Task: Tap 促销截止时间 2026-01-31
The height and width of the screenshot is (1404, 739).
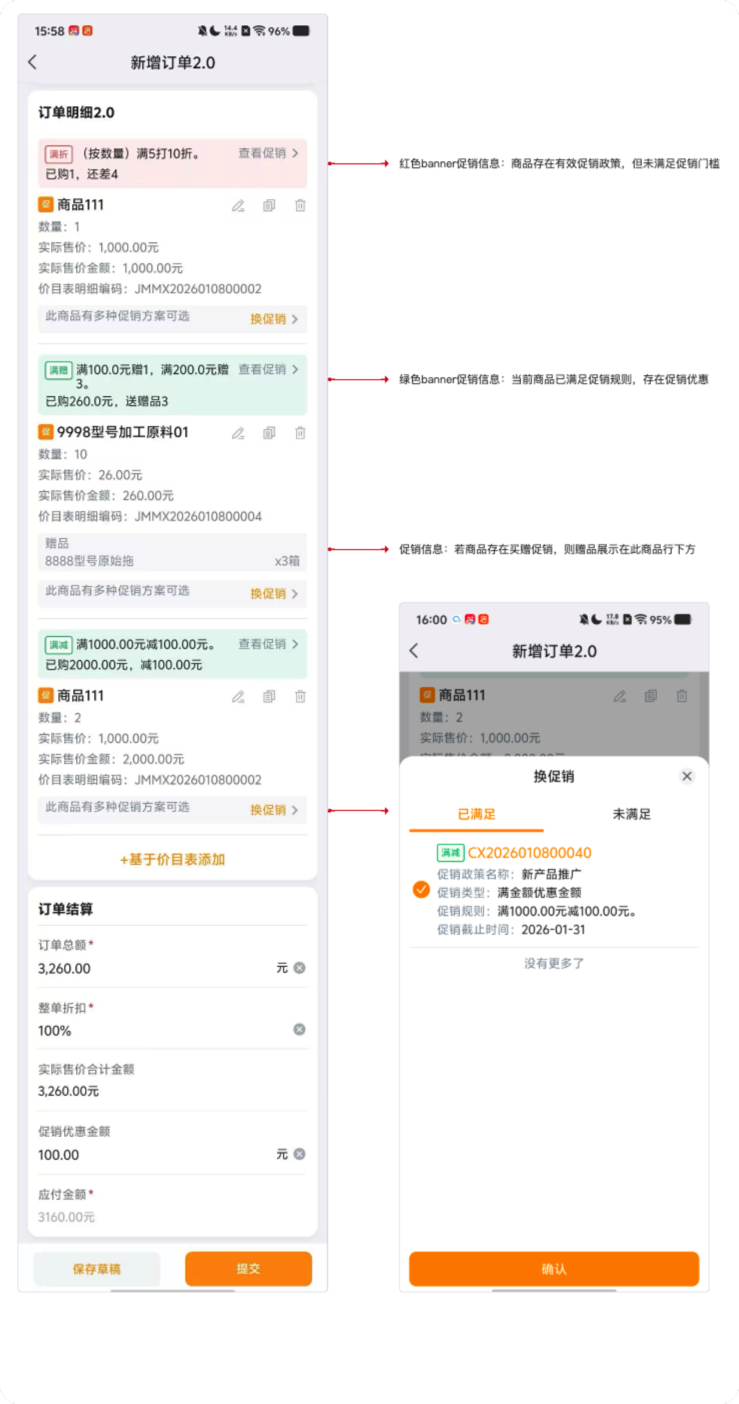Action: pyautogui.click(x=511, y=929)
